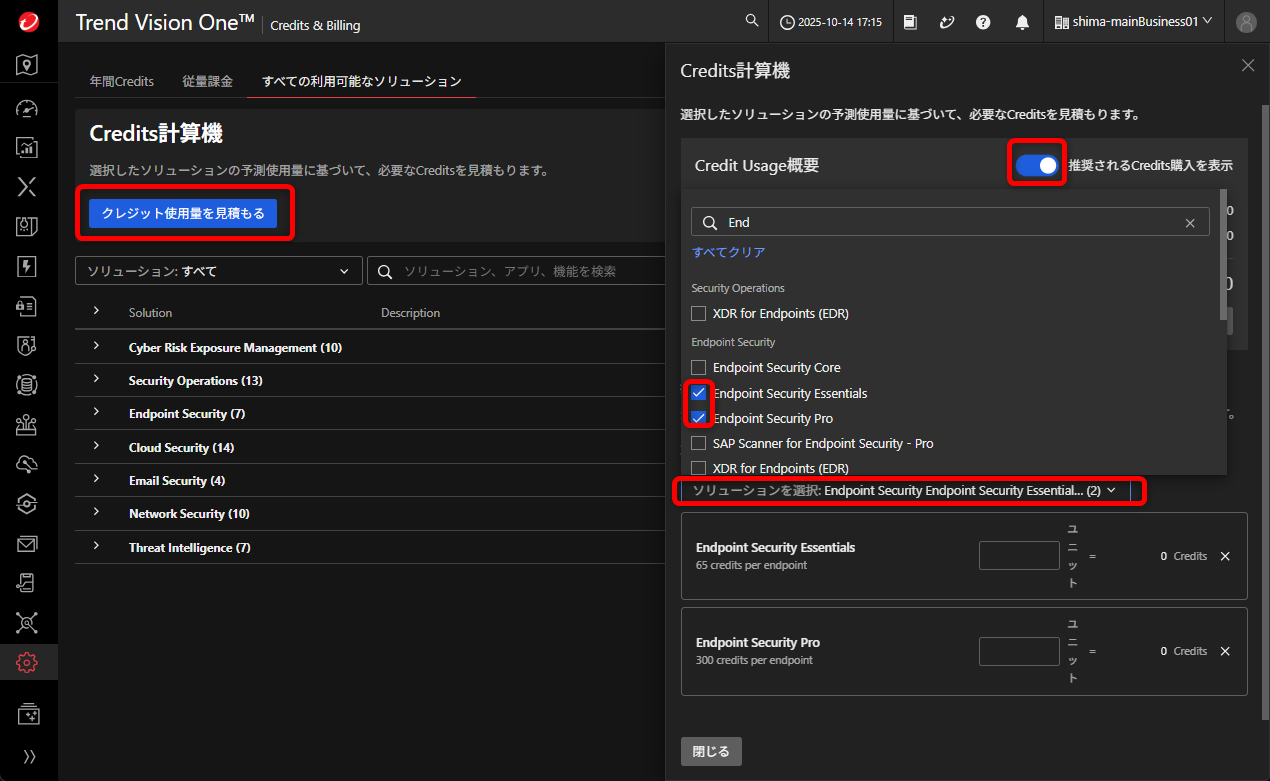This screenshot has width=1270, height=781.
Task: Toggle recommended Credits purchase display switch
Action: [x=1036, y=166]
